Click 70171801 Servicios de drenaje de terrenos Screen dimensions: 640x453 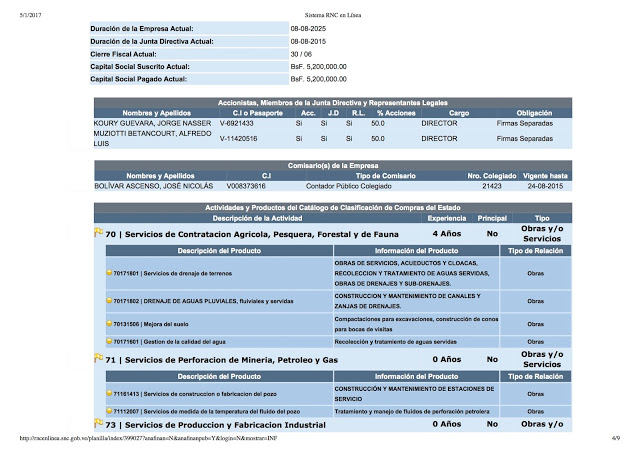[172, 273]
